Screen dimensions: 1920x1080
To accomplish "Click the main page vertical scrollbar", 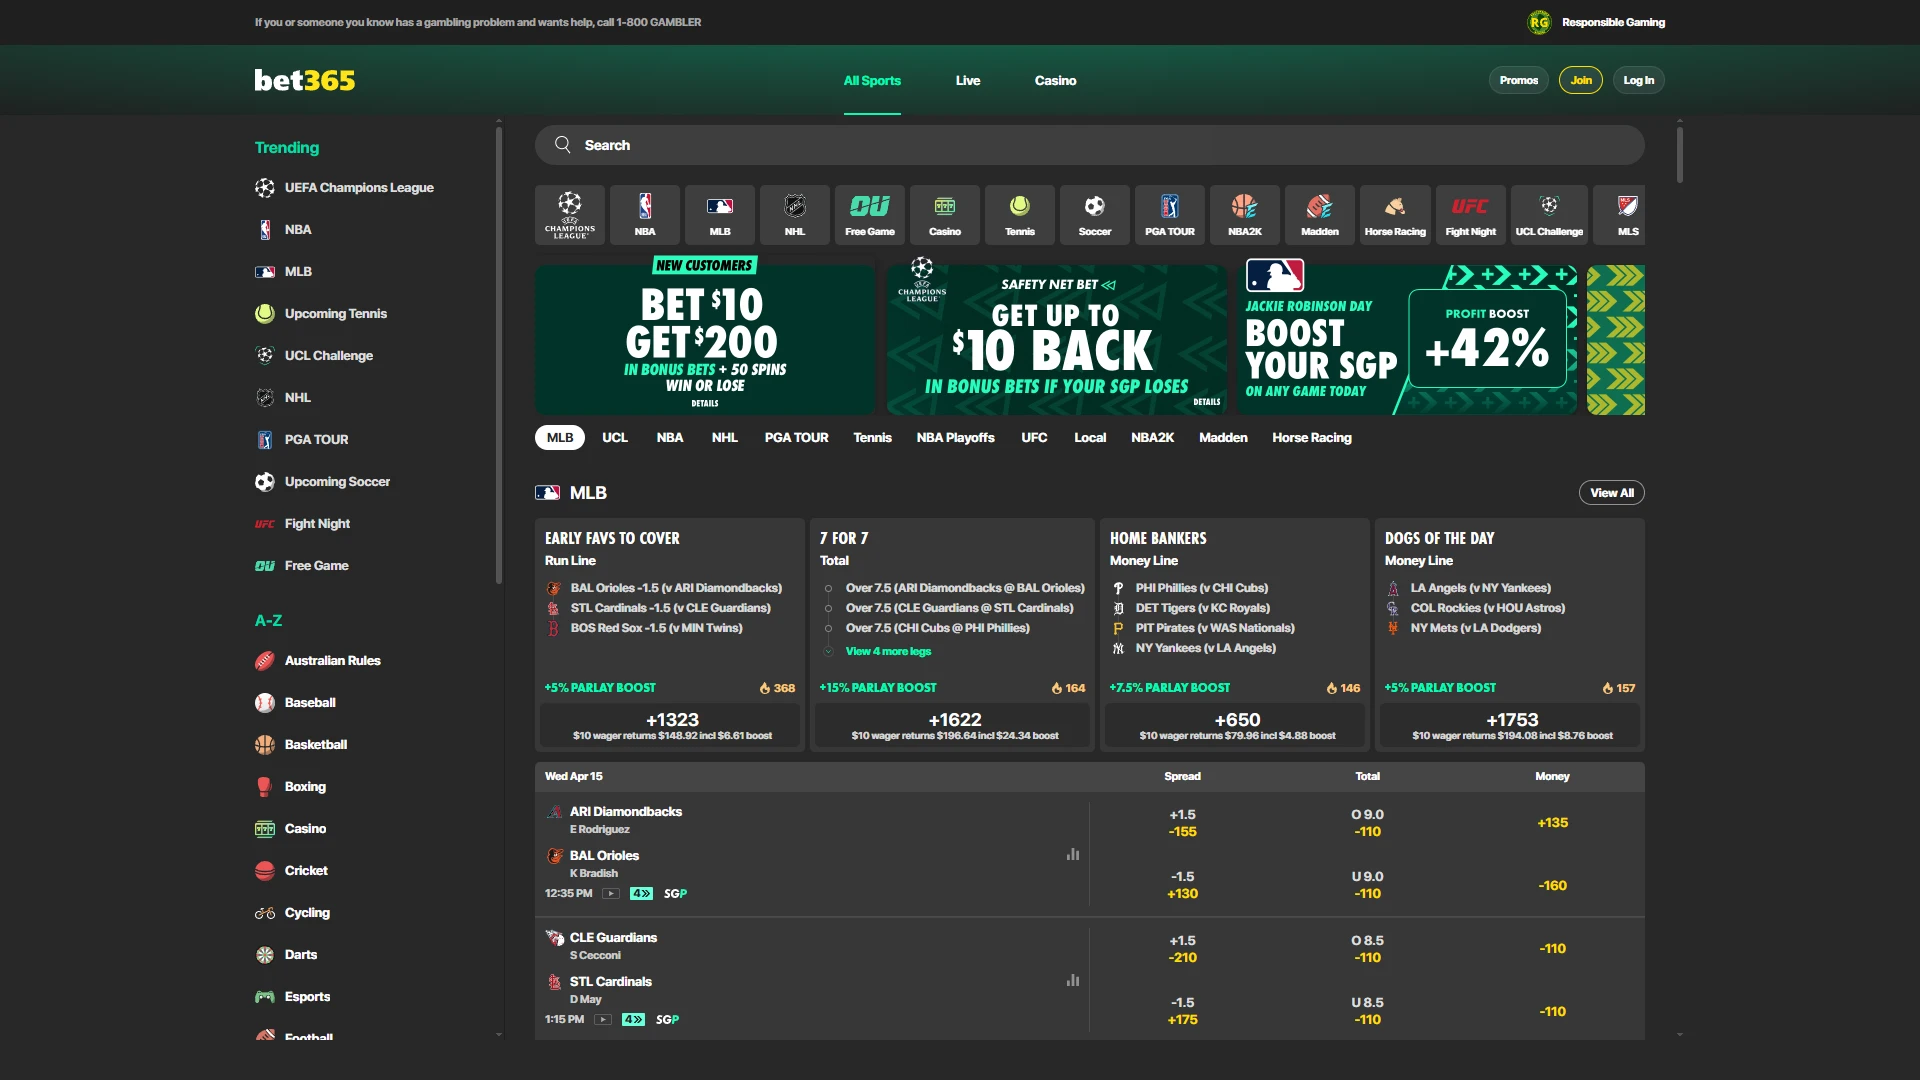I will 1680,155.
